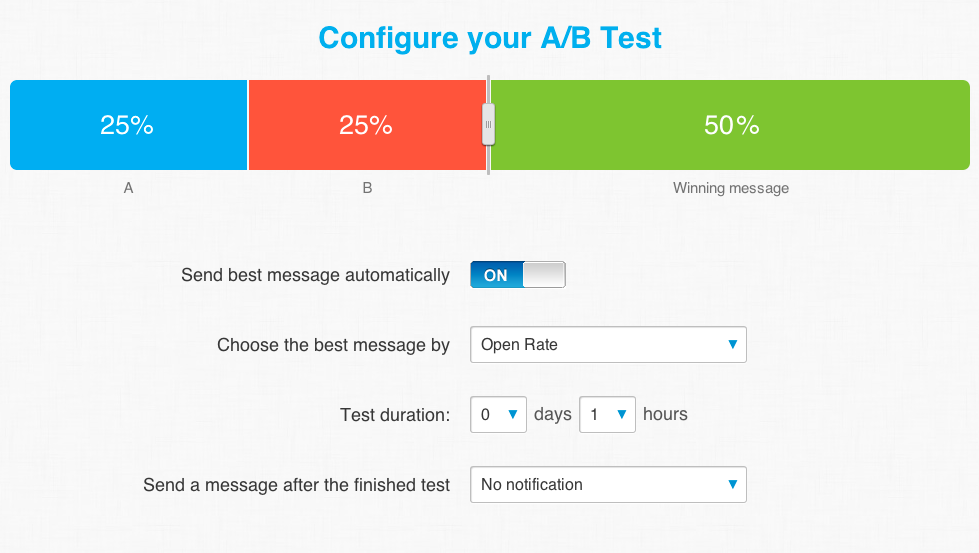This screenshot has width=979, height=553.
Task: Click the 'Winning message' label under the bar
Action: pyautogui.click(x=731, y=188)
